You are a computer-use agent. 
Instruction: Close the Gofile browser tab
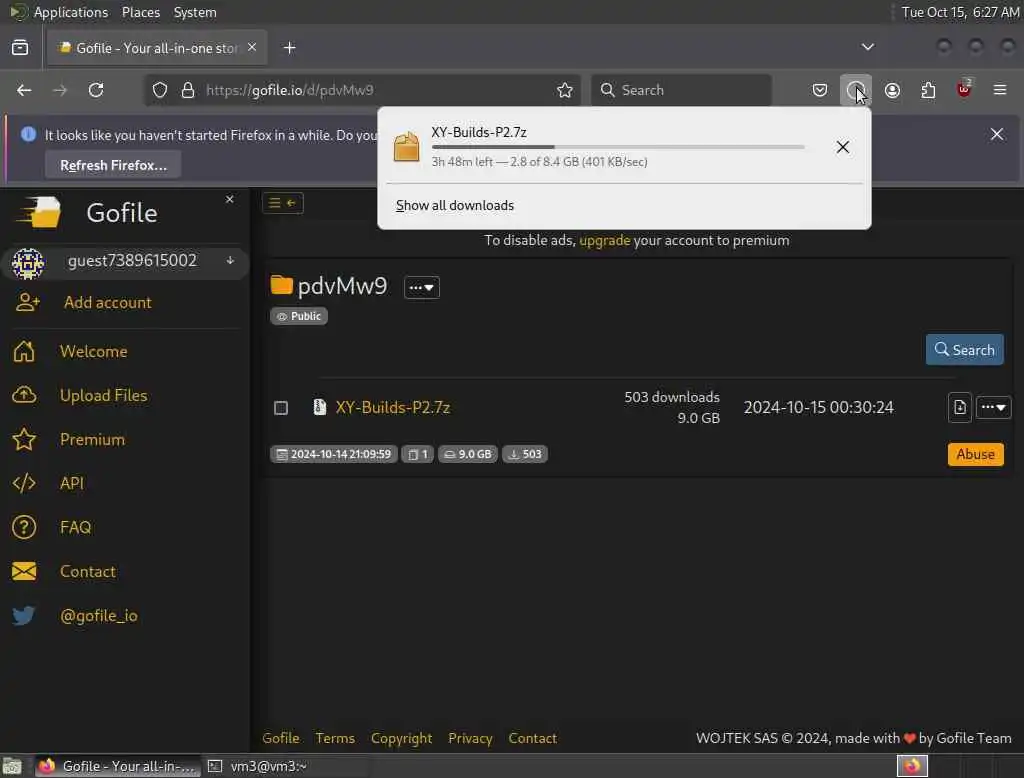coord(252,47)
